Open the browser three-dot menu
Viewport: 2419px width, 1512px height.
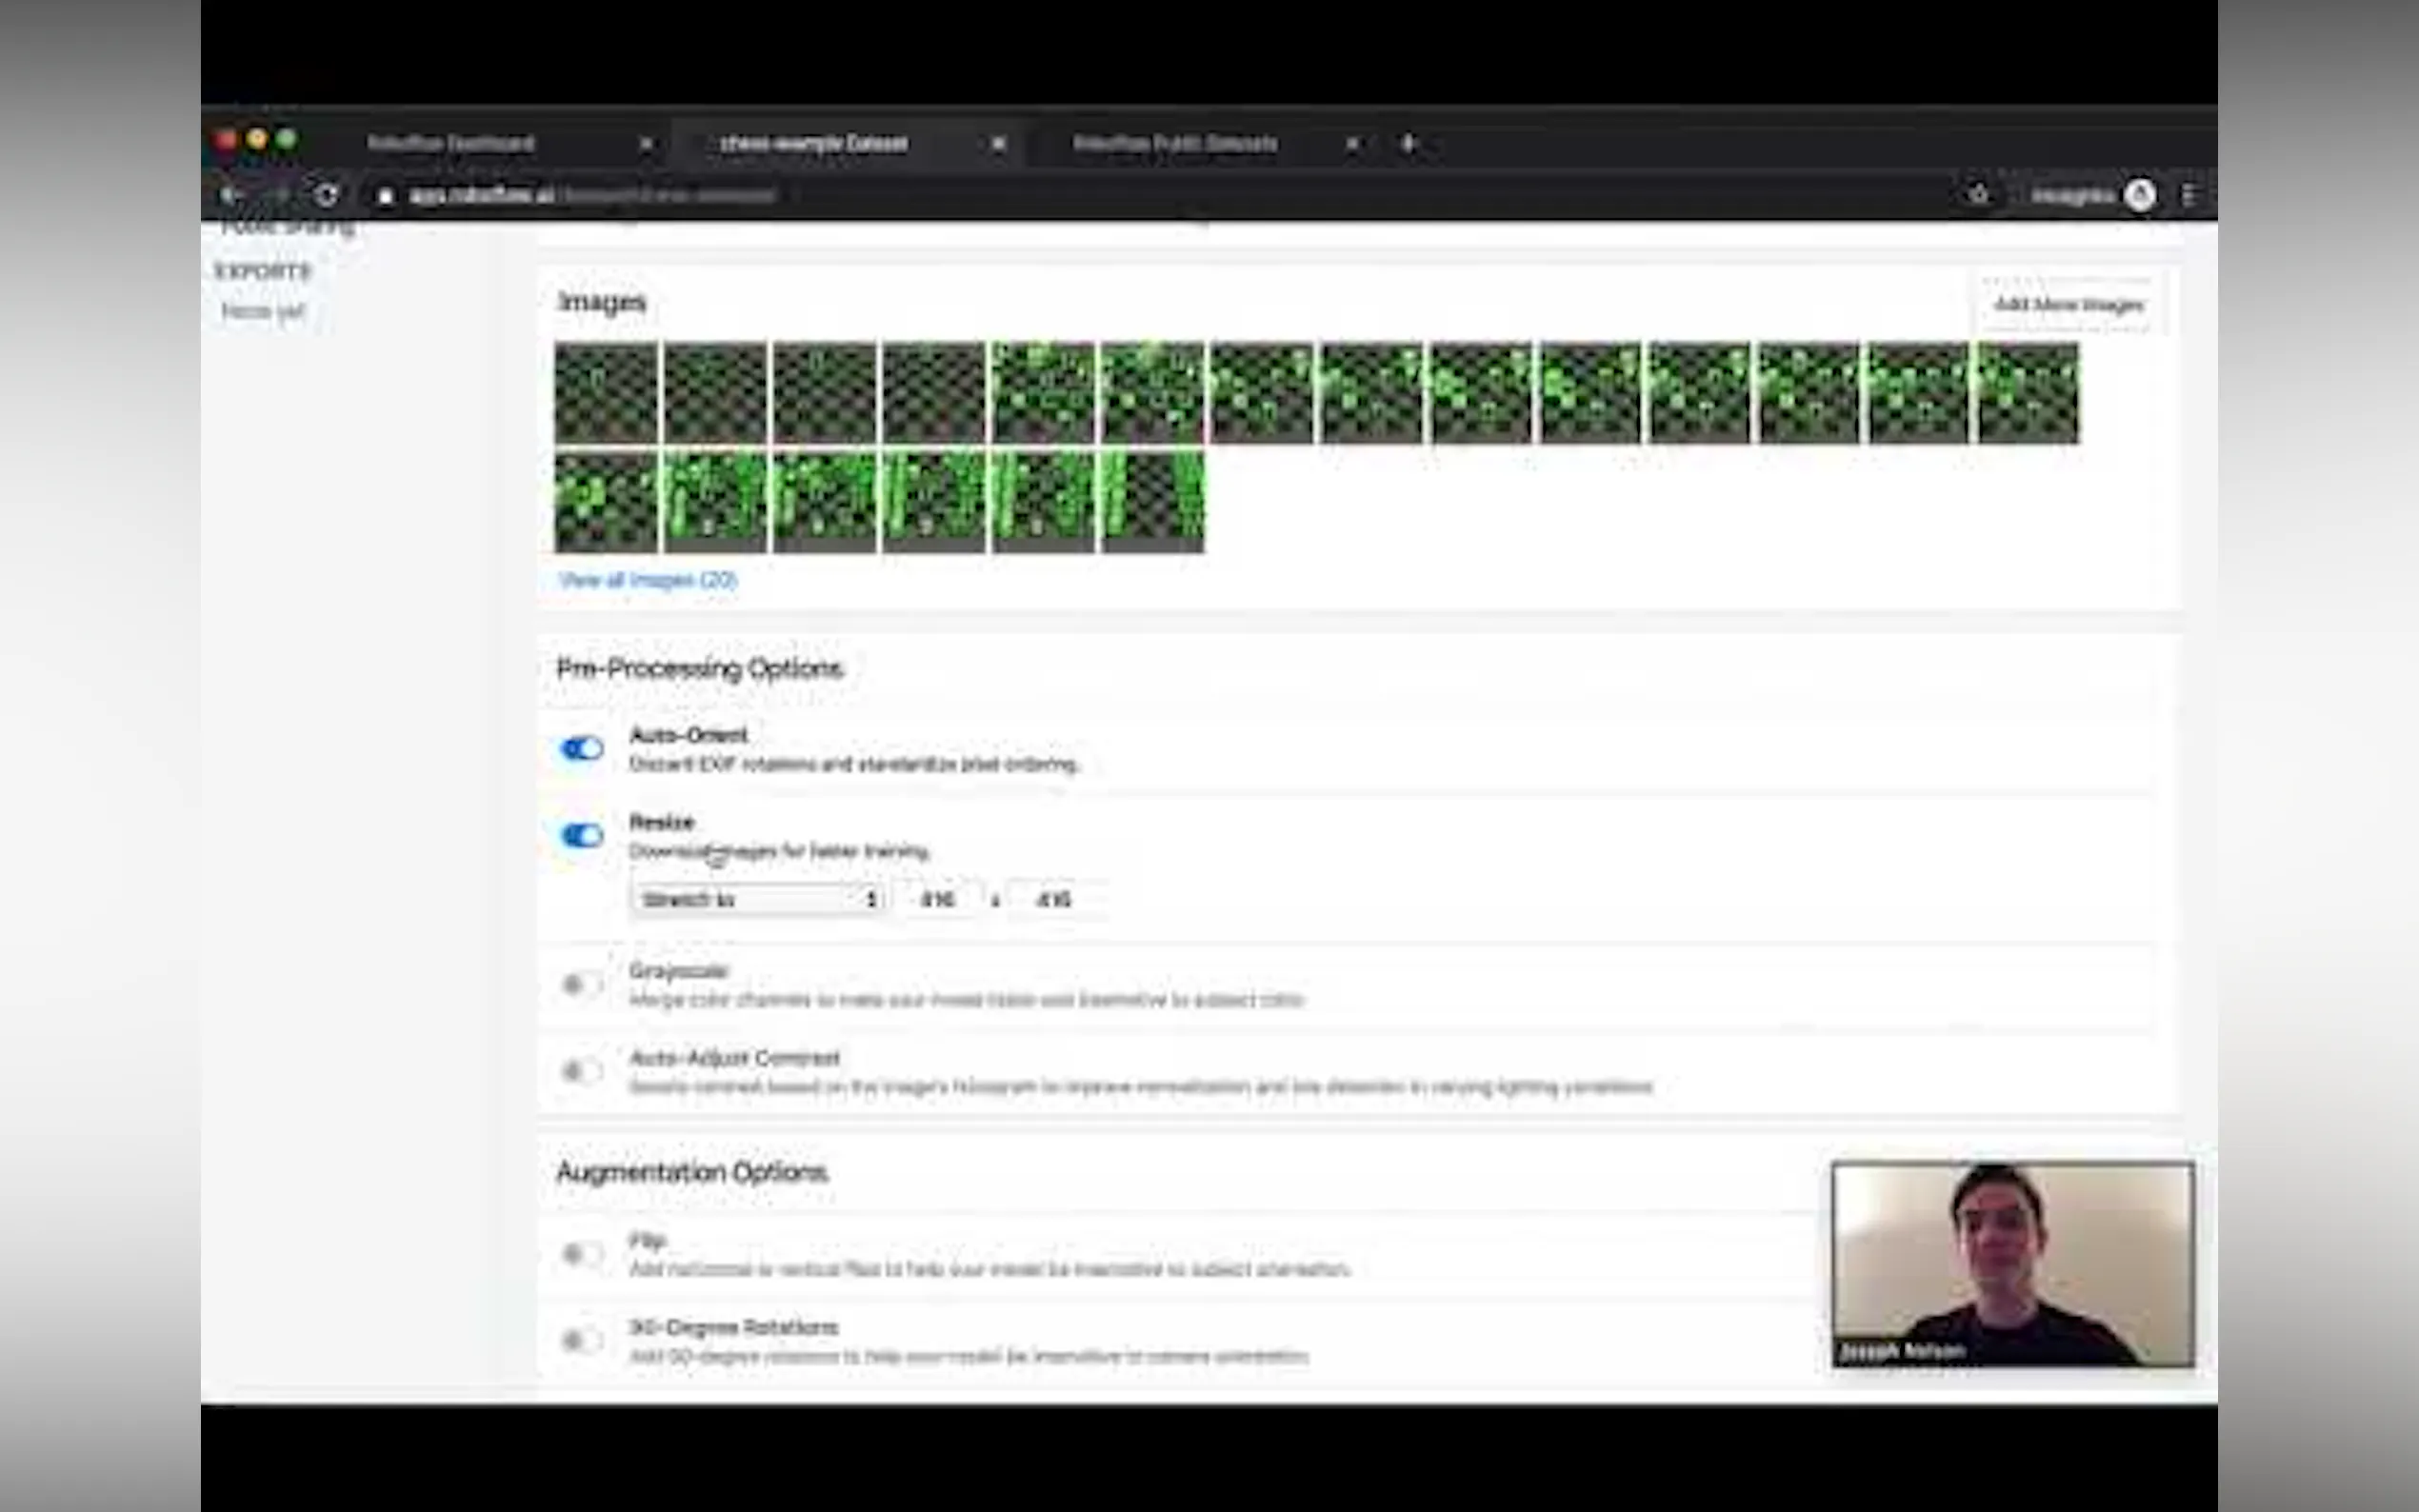click(2188, 195)
